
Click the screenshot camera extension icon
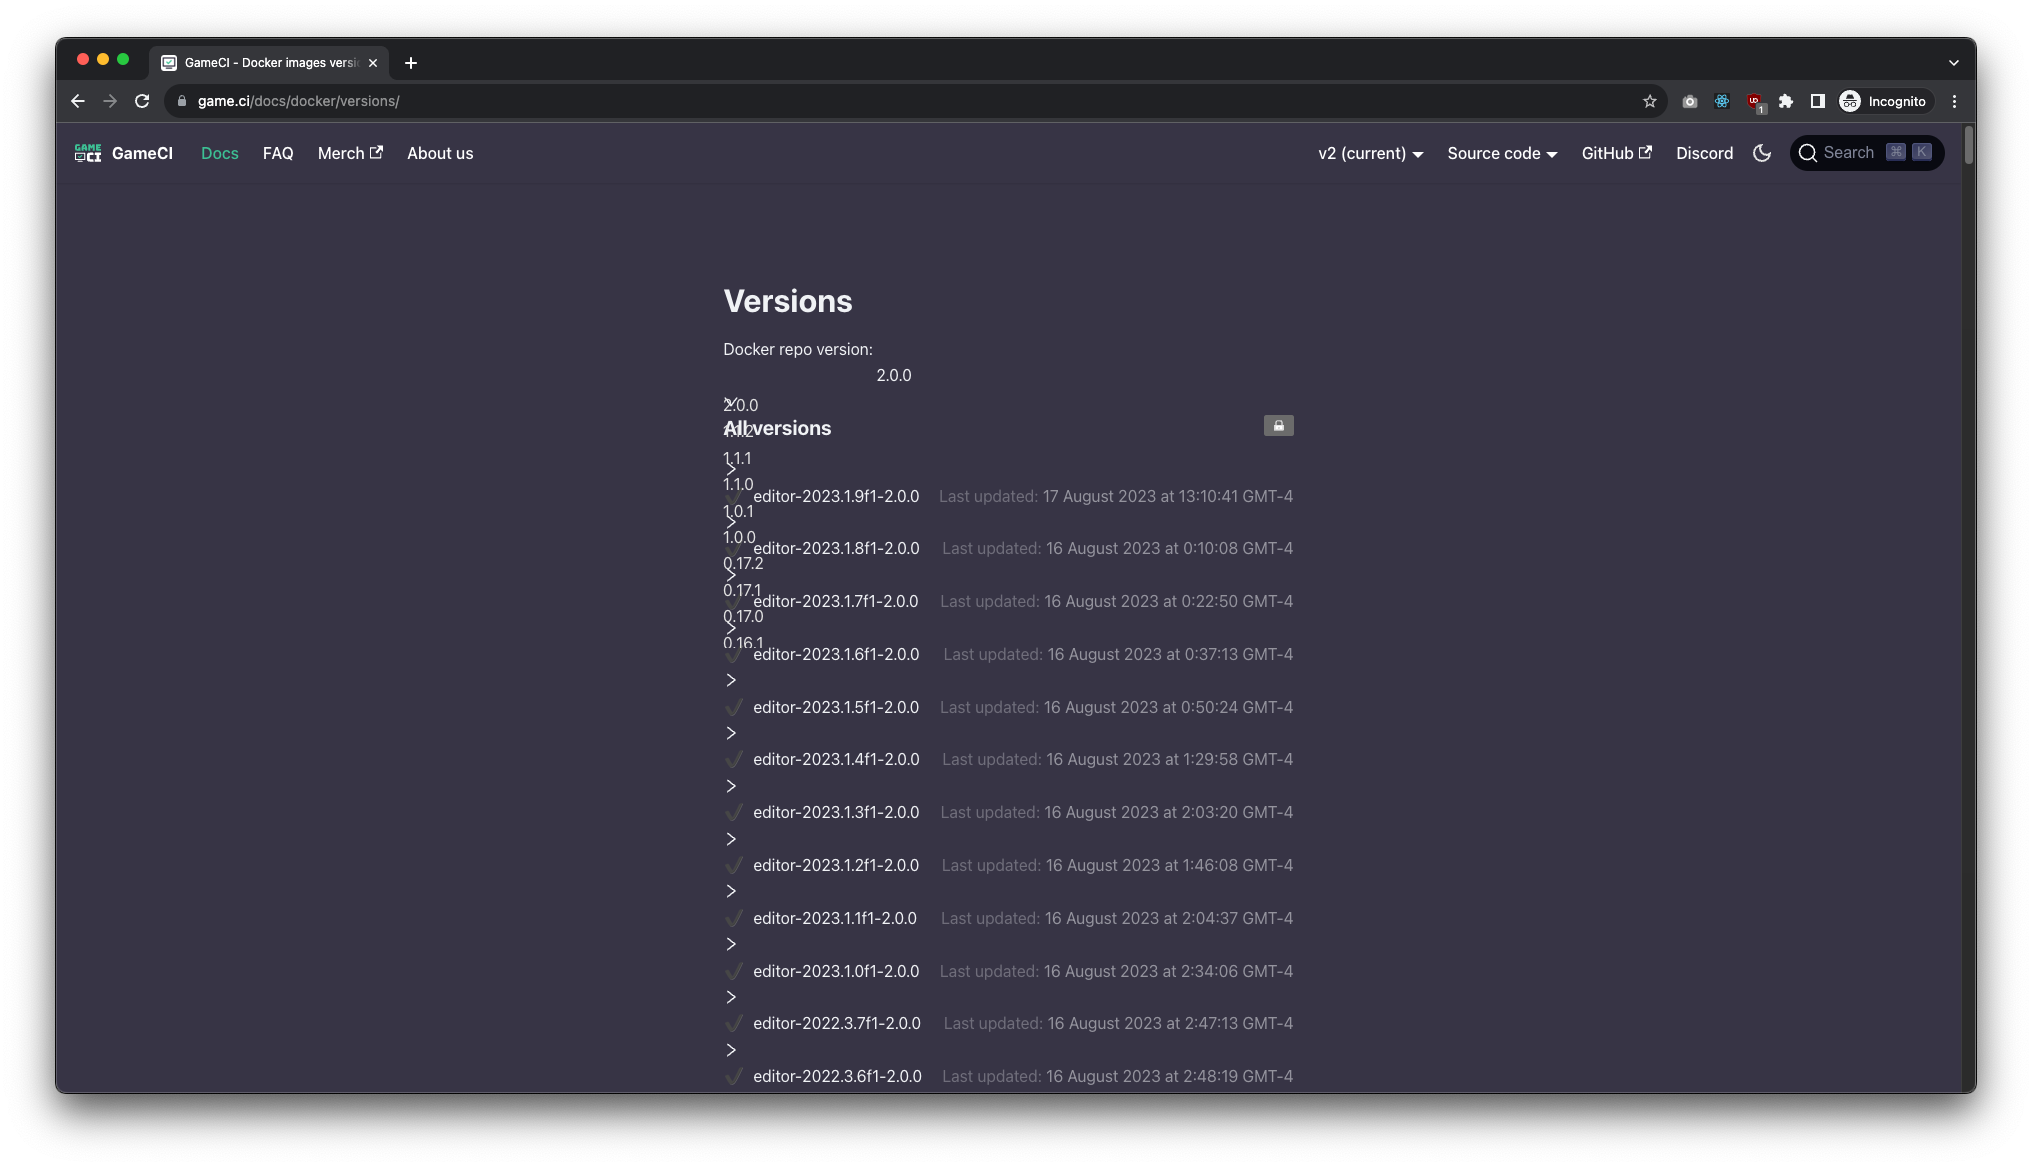(1690, 101)
